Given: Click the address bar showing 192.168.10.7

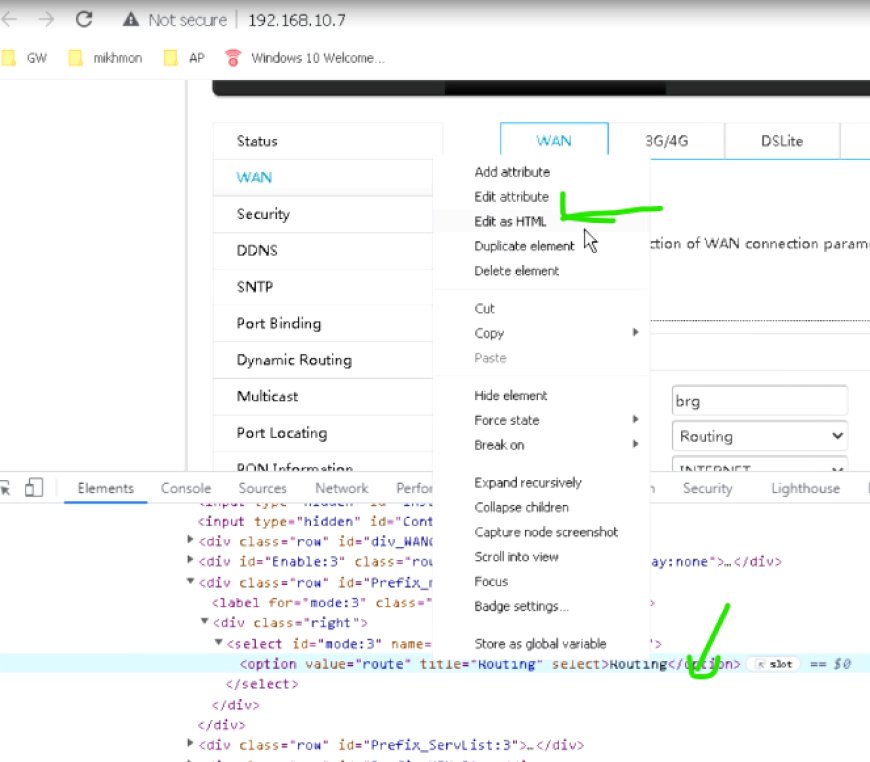Looking at the screenshot, I should pos(296,21).
